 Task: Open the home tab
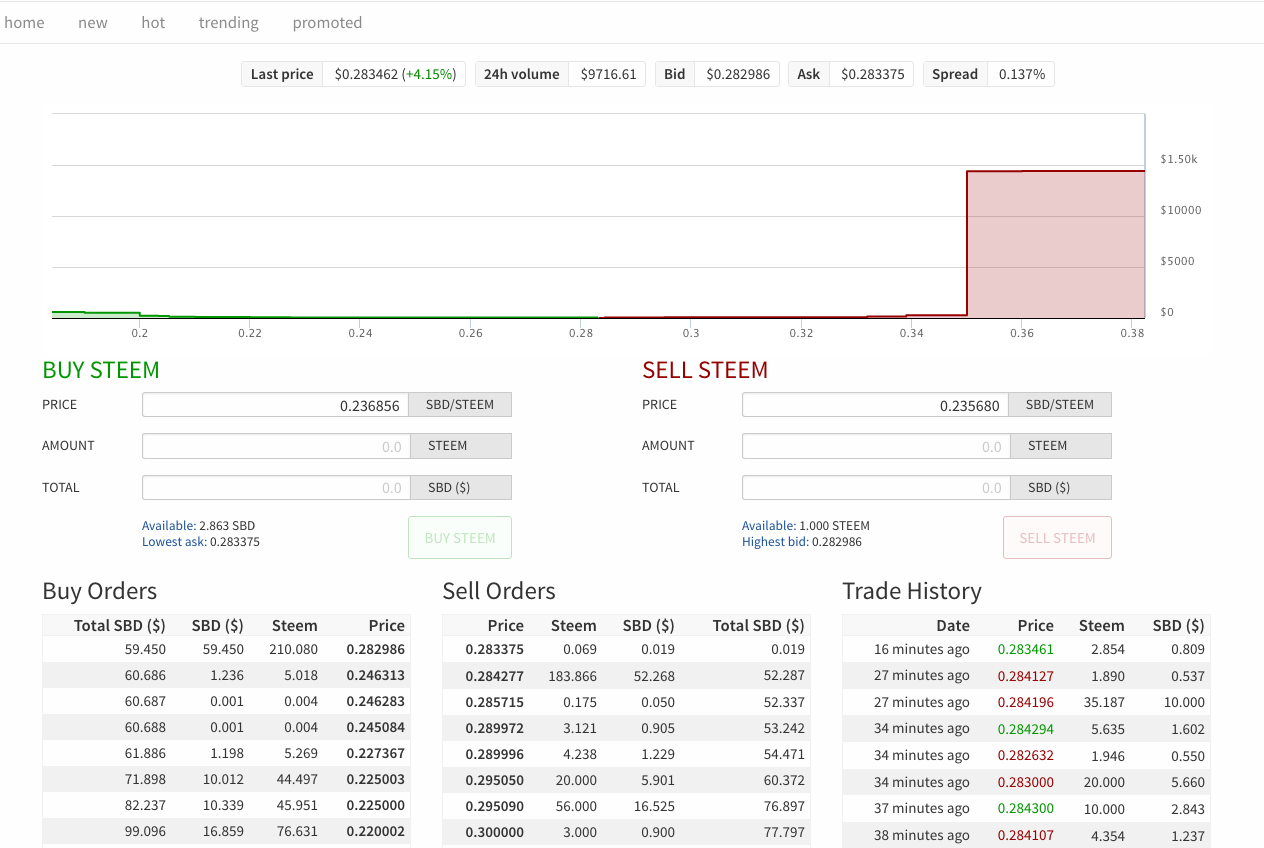tap(24, 22)
